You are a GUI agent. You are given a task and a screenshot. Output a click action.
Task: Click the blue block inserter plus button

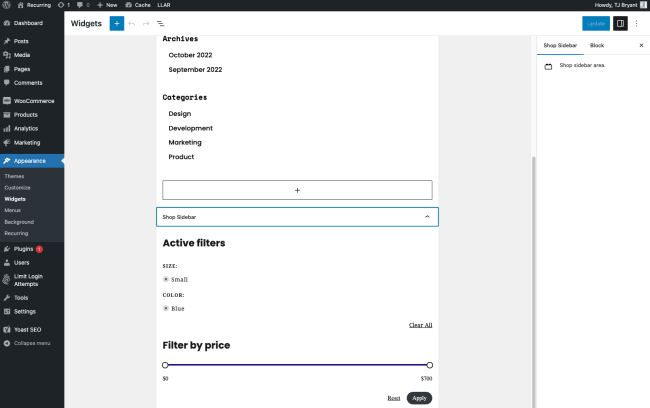point(117,22)
